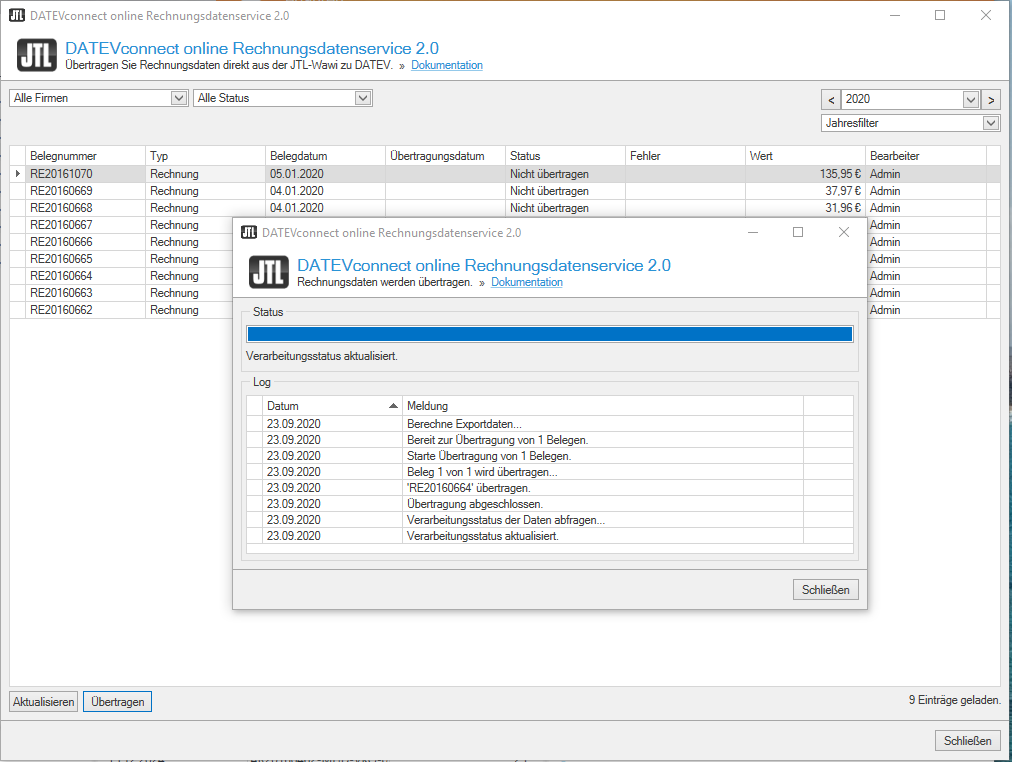Open the Alle Firmen dropdown
Image resolution: width=1012 pixels, height=762 pixels.
[177, 97]
